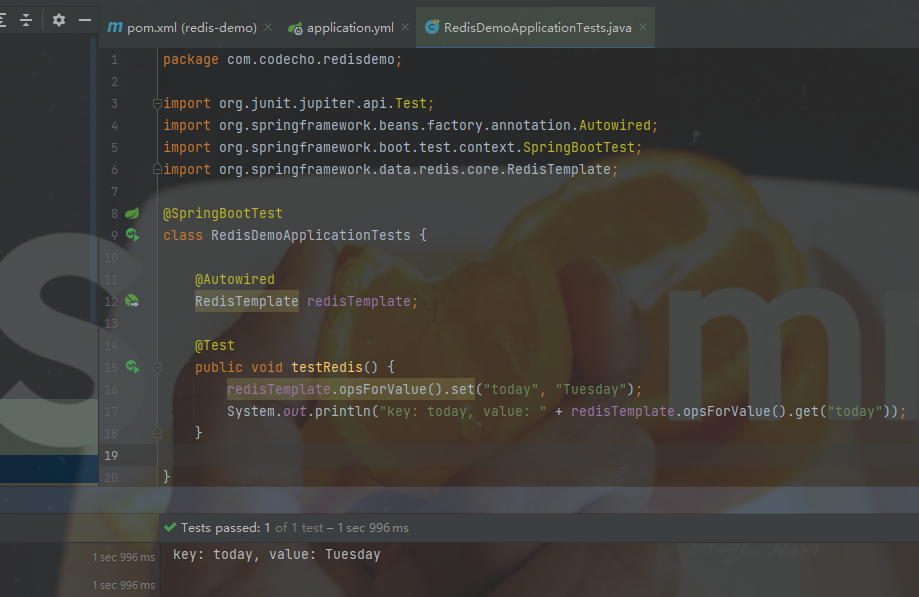Click System.out.println on line 17
The image size is (919, 597).
(299, 411)
